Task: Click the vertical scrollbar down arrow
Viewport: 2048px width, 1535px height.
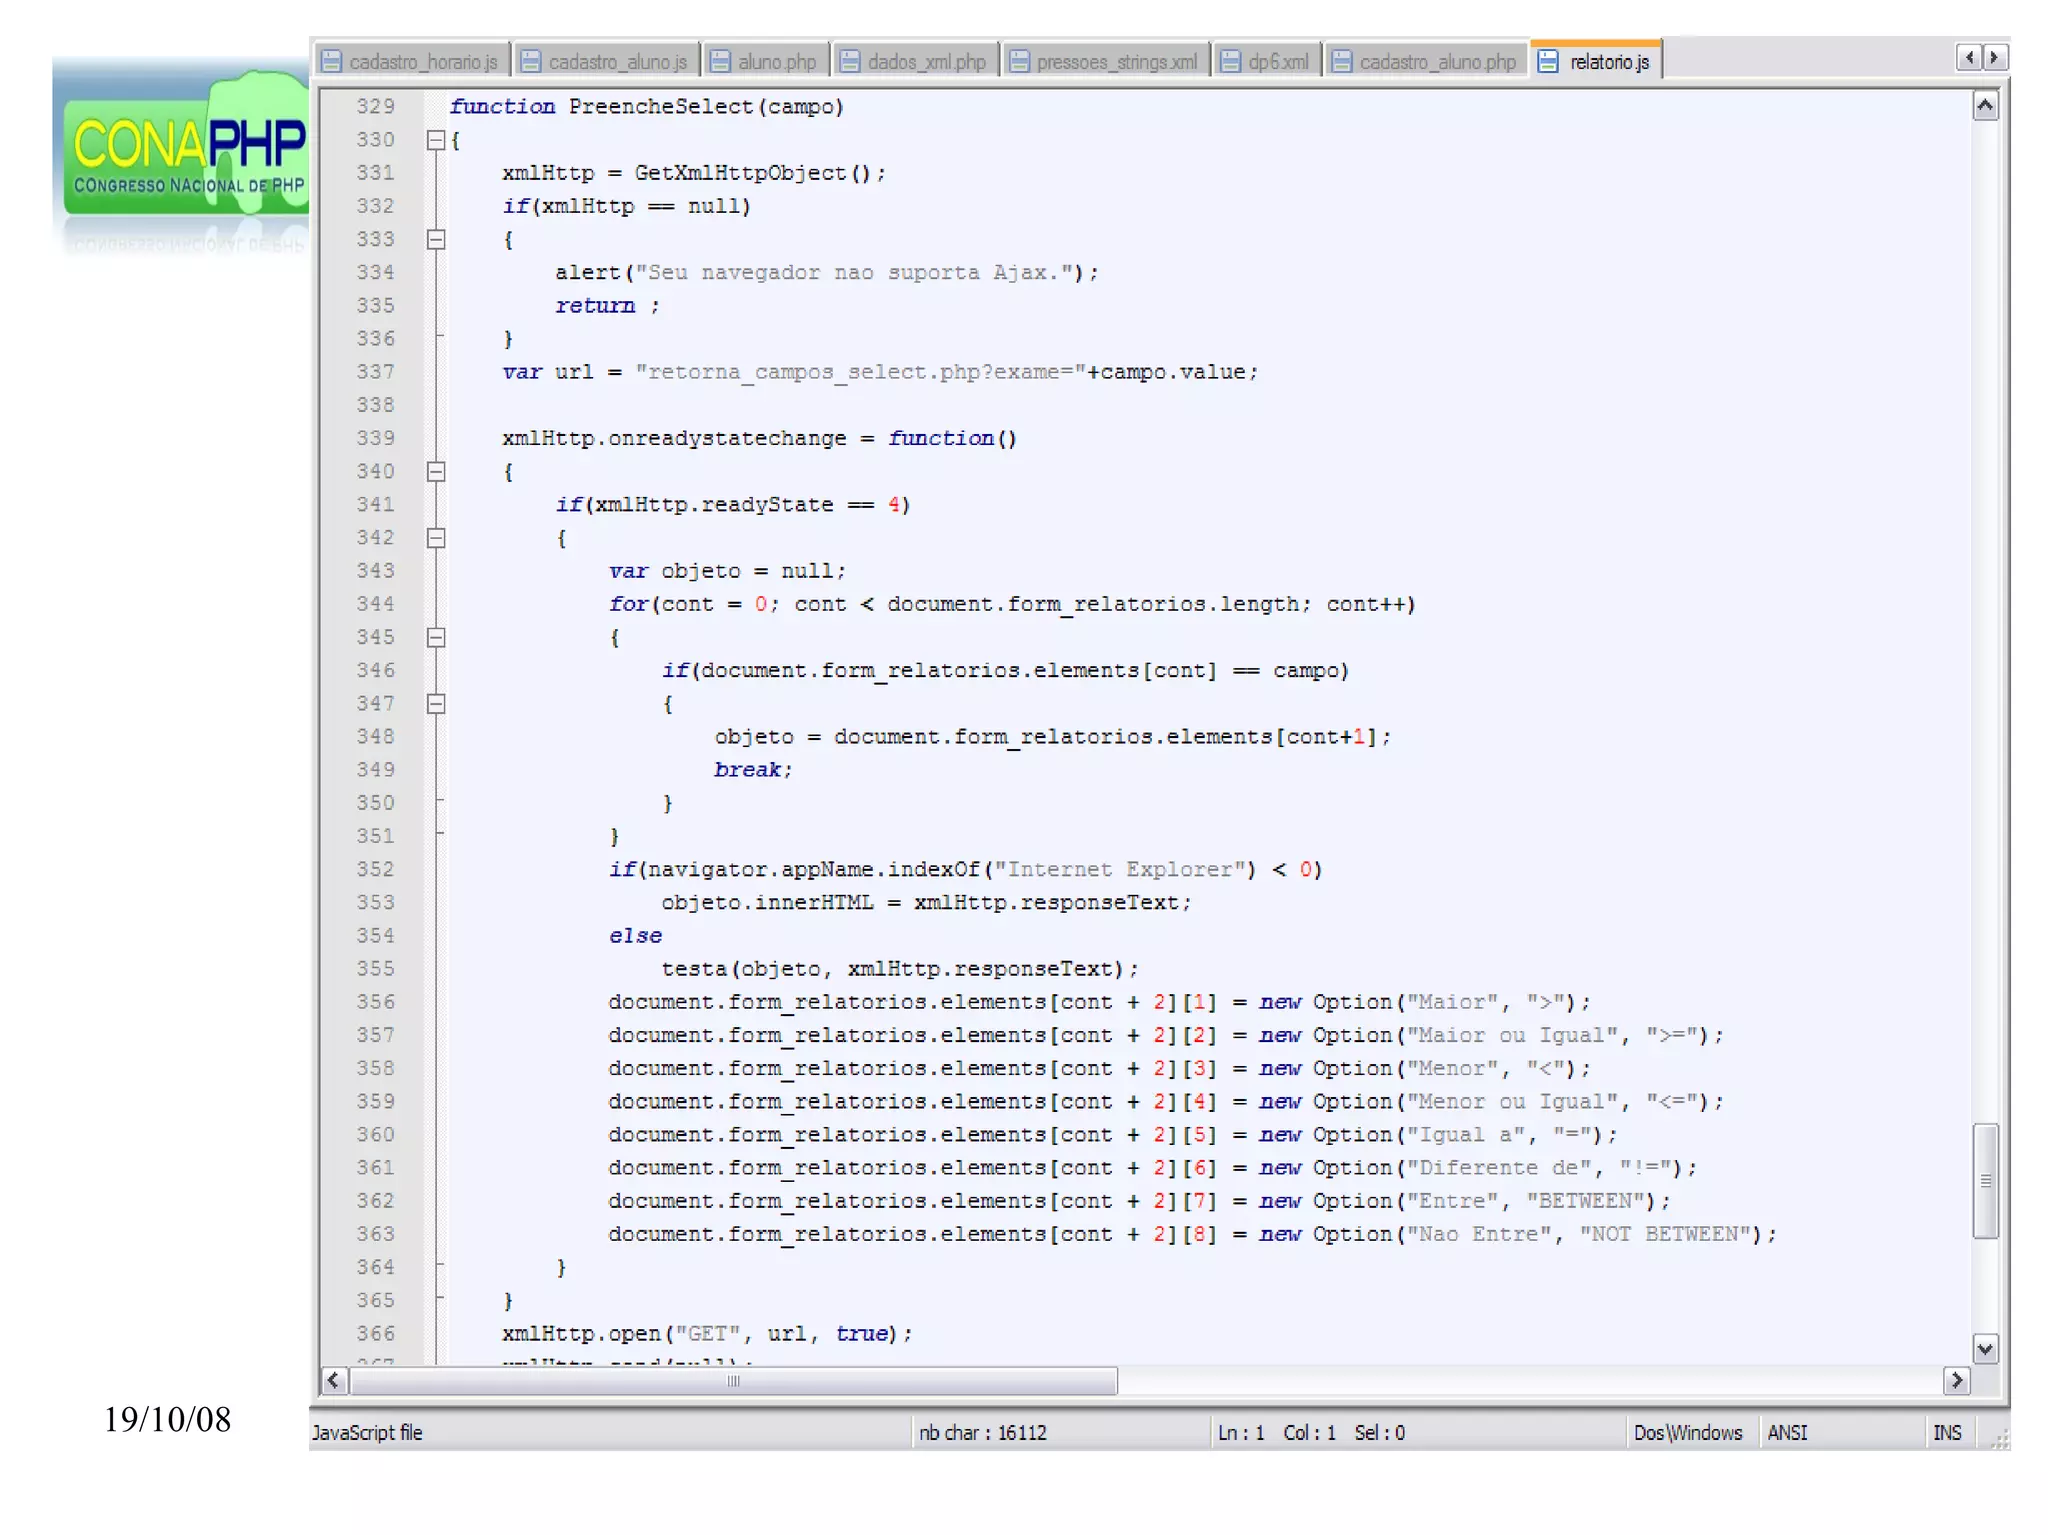Action: coord(1986,1349)
